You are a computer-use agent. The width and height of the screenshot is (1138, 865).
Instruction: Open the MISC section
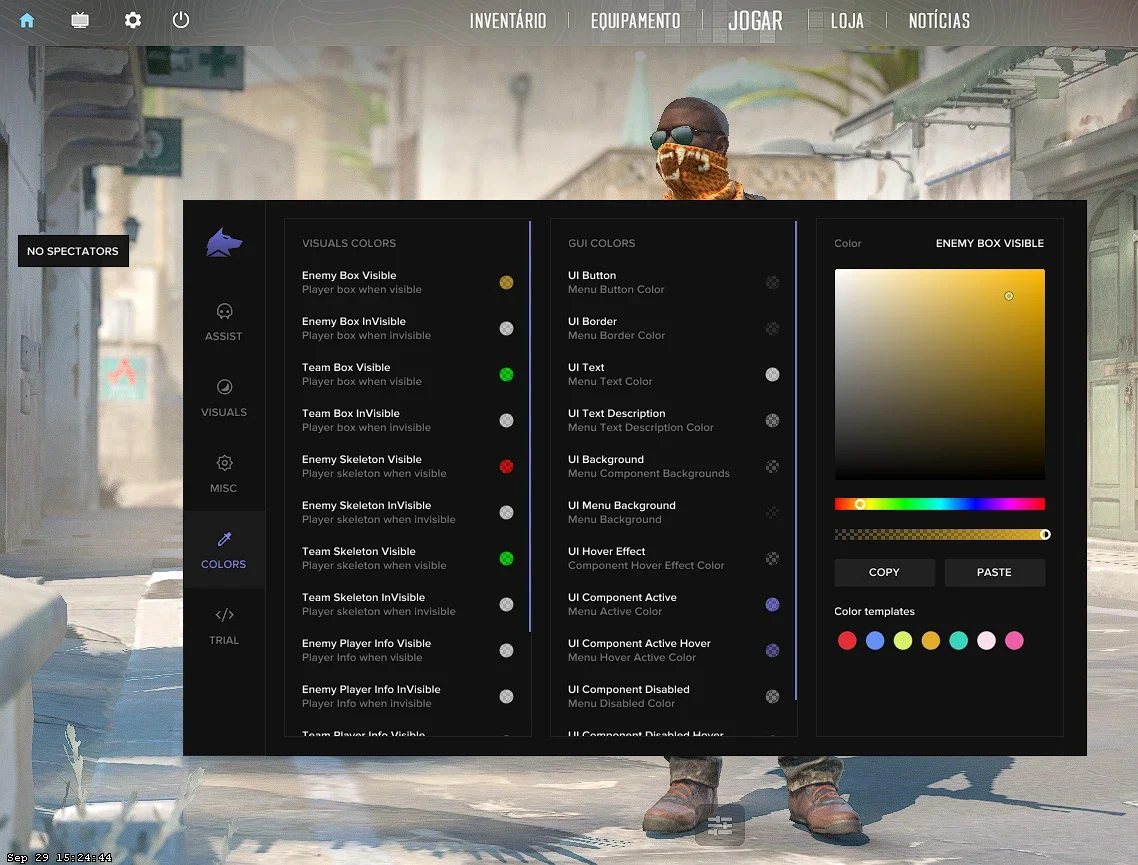(224, 474)
